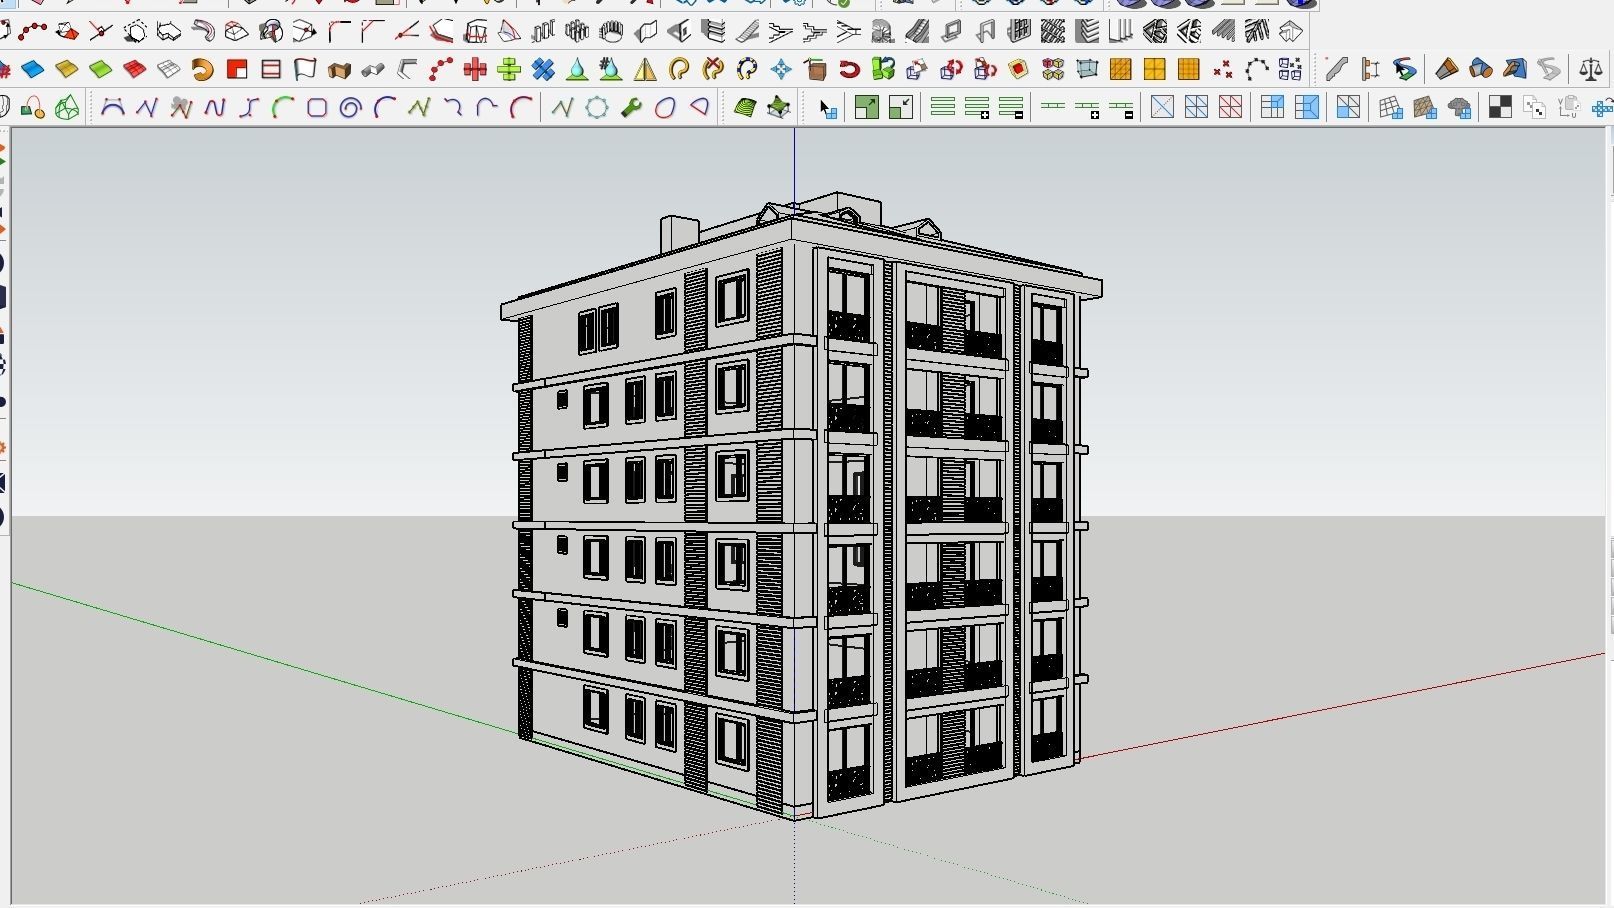1614x908 pixels.
Task: Select the door frame tool
Action: click(x=985, y=32)
